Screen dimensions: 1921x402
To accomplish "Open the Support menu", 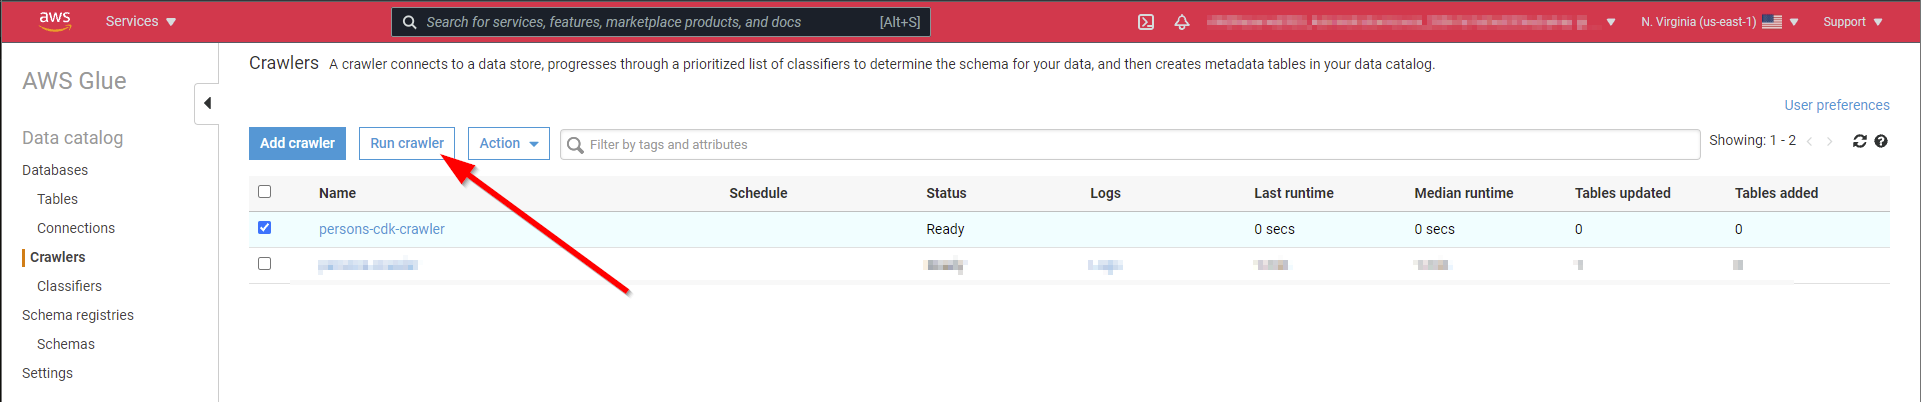I will (x=1852, y=22).
